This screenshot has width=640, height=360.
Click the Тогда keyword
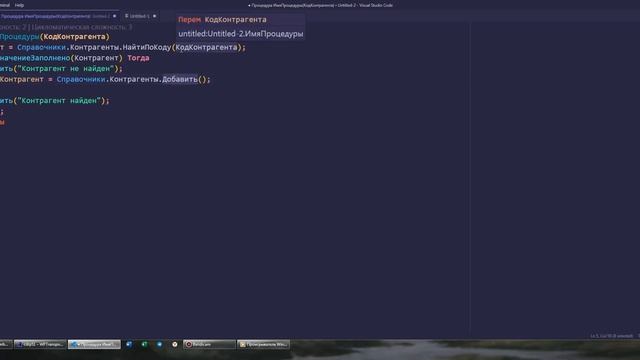pos(138,58)
